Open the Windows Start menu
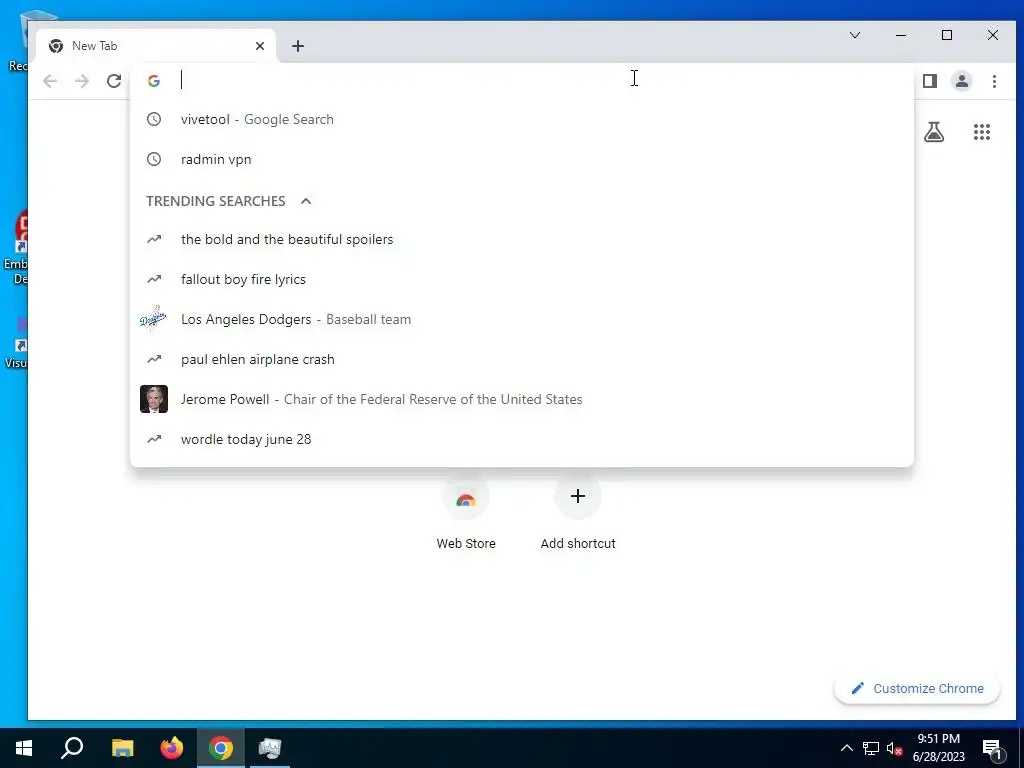 point(24,748)
